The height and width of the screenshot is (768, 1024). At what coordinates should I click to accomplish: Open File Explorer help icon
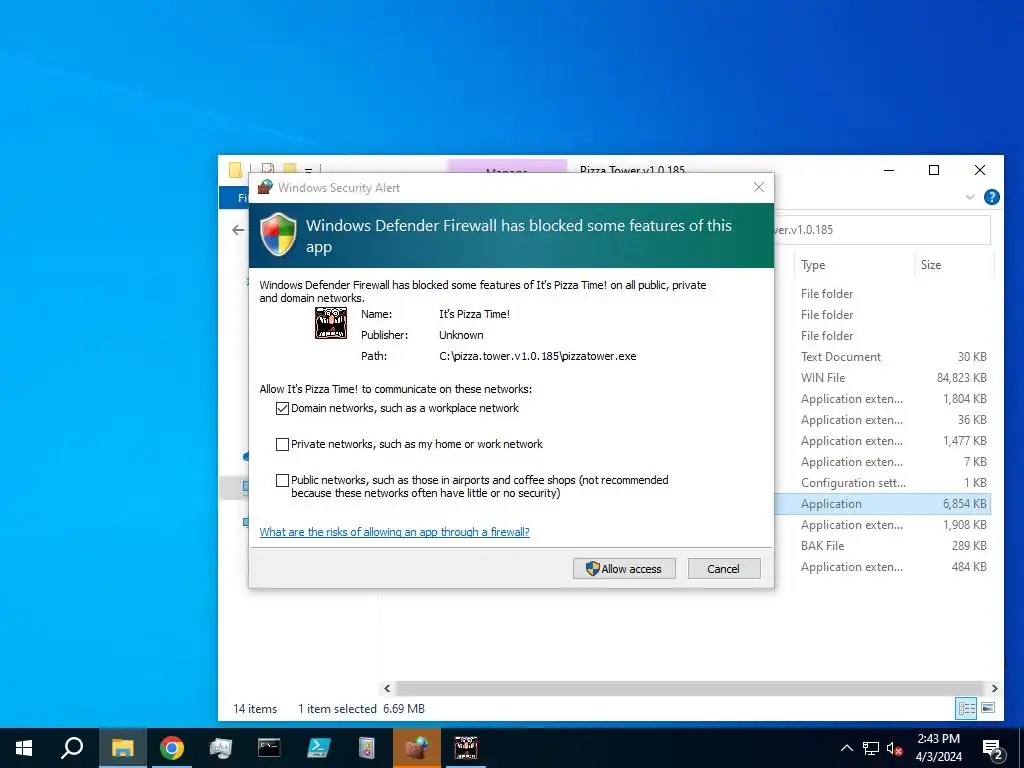click(991, 197)
